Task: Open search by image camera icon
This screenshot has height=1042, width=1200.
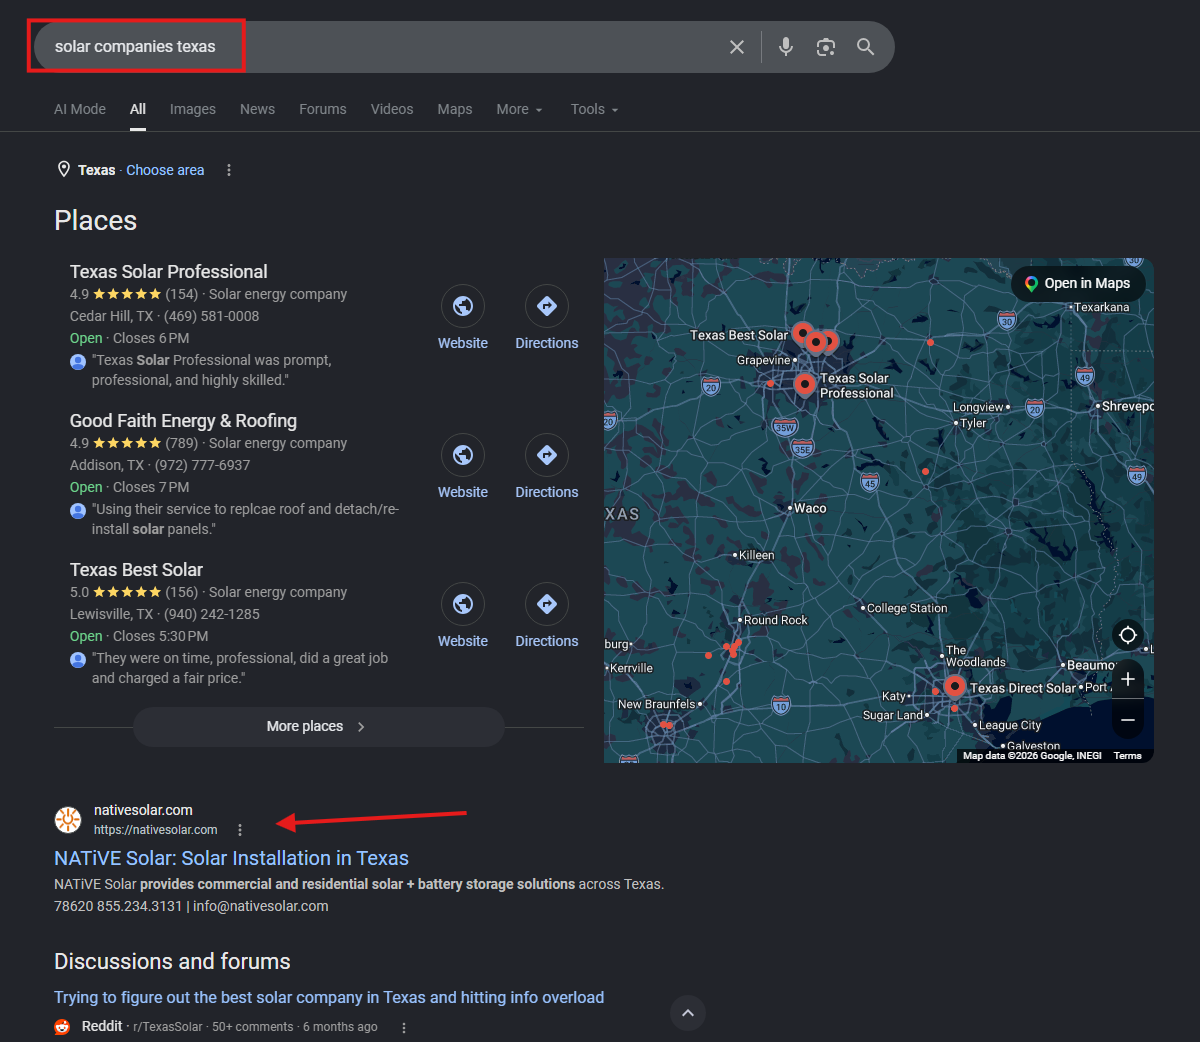Action: click(x=826, y=47)
